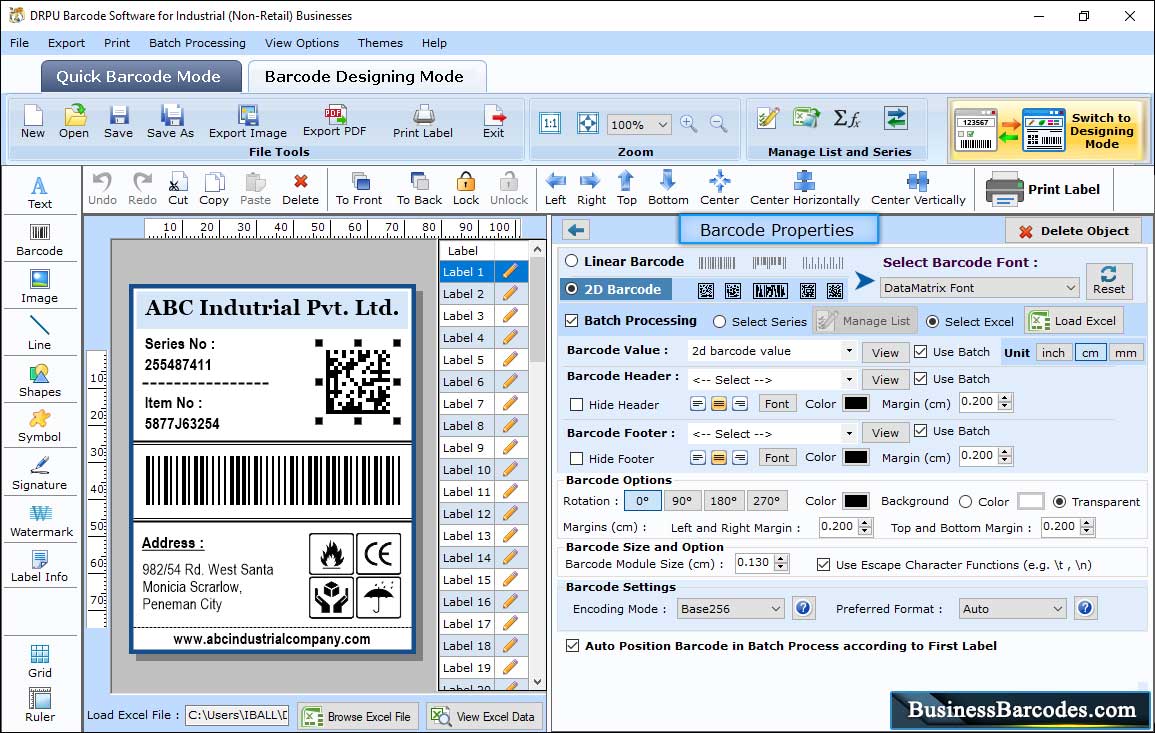Open the Watermark tool
This screenshot has height=733, width=1155.
tap(41, 521)
